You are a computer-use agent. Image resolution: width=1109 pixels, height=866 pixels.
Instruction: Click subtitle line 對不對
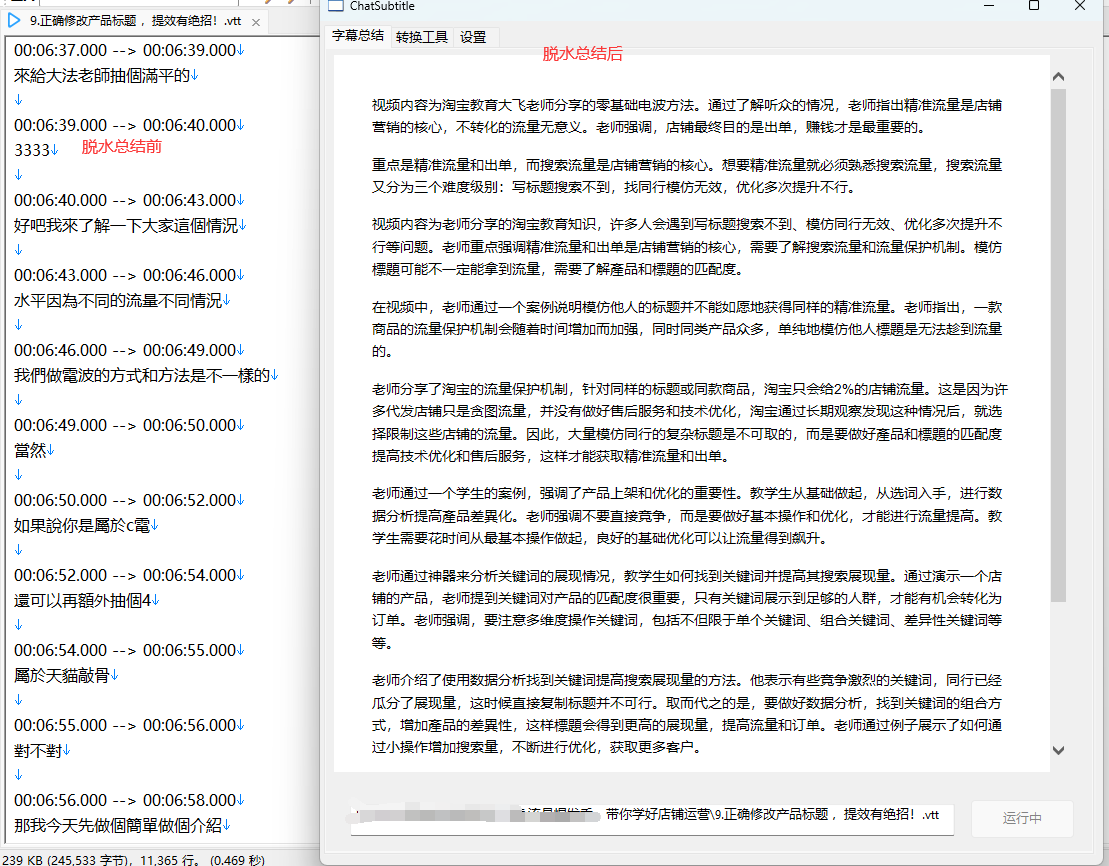point(37,751)
